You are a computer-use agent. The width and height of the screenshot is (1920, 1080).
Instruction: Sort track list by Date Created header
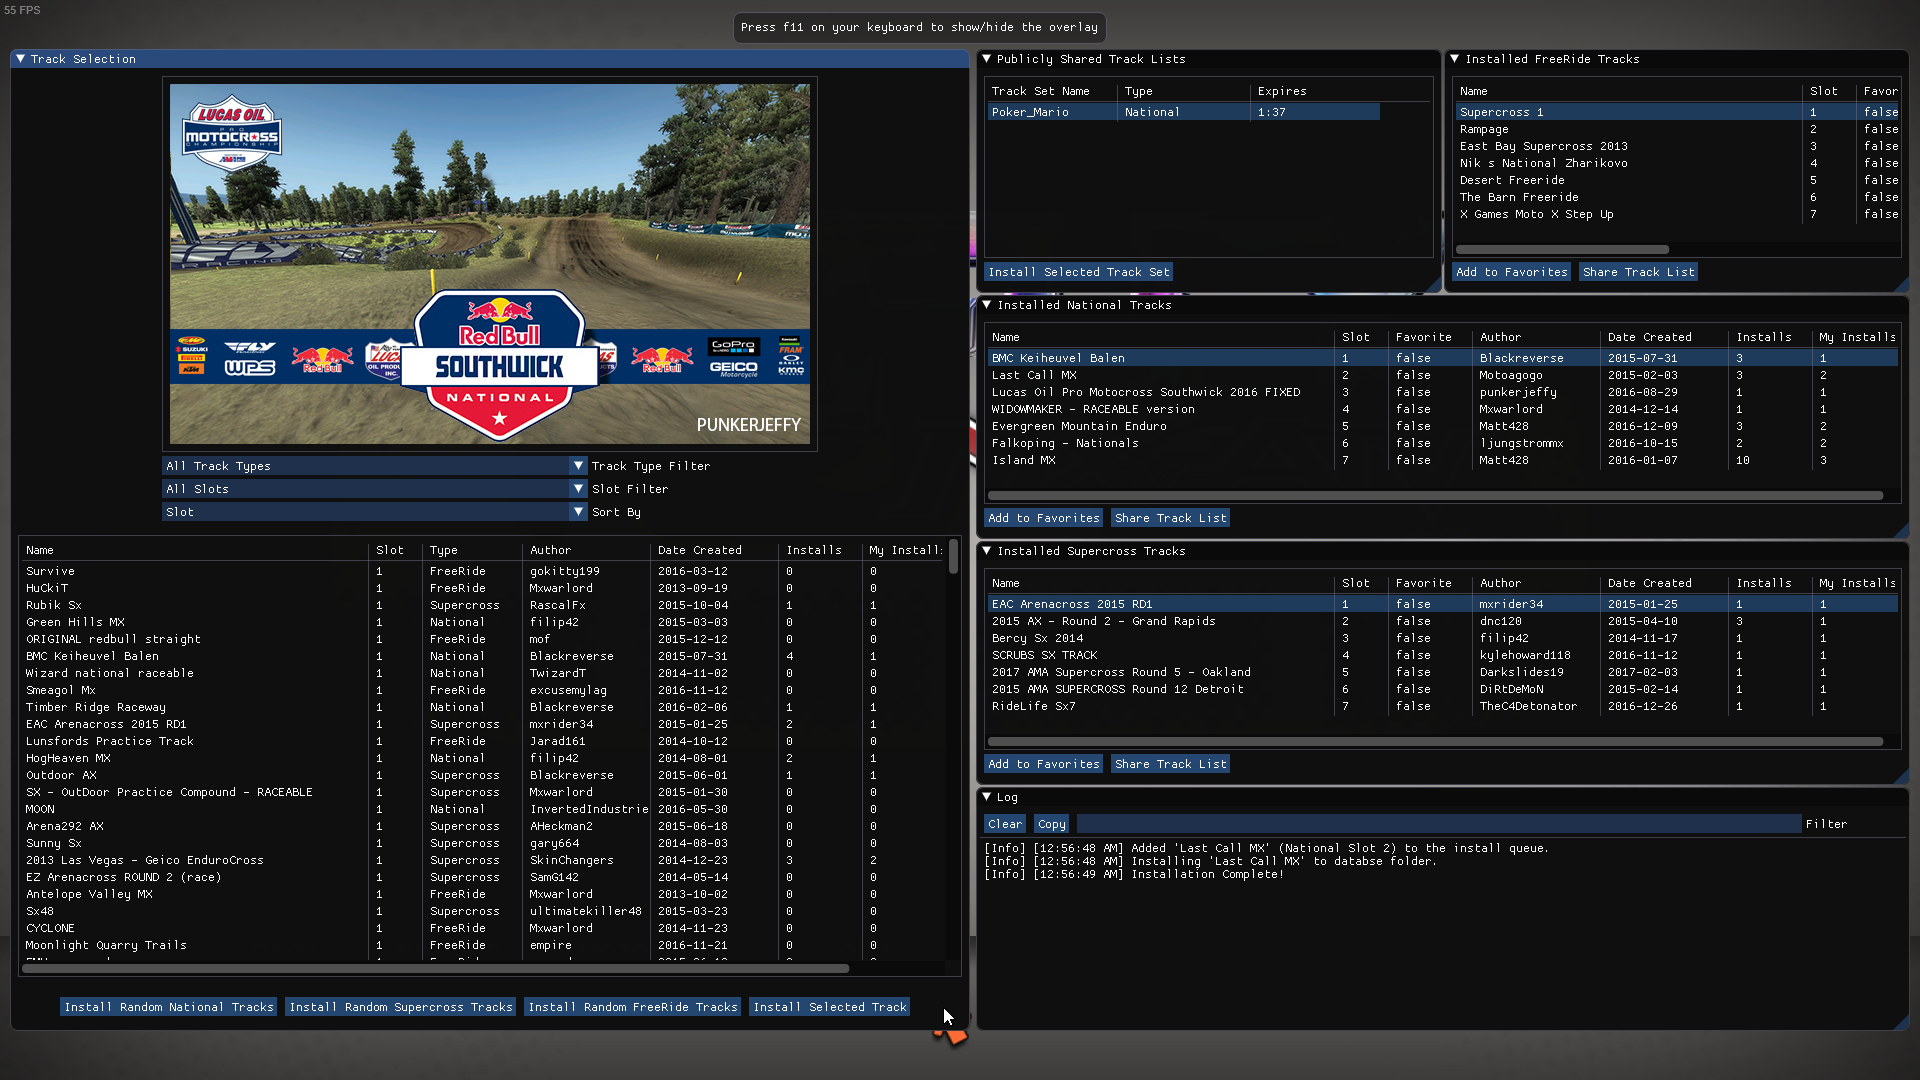[x=699, y=550]
